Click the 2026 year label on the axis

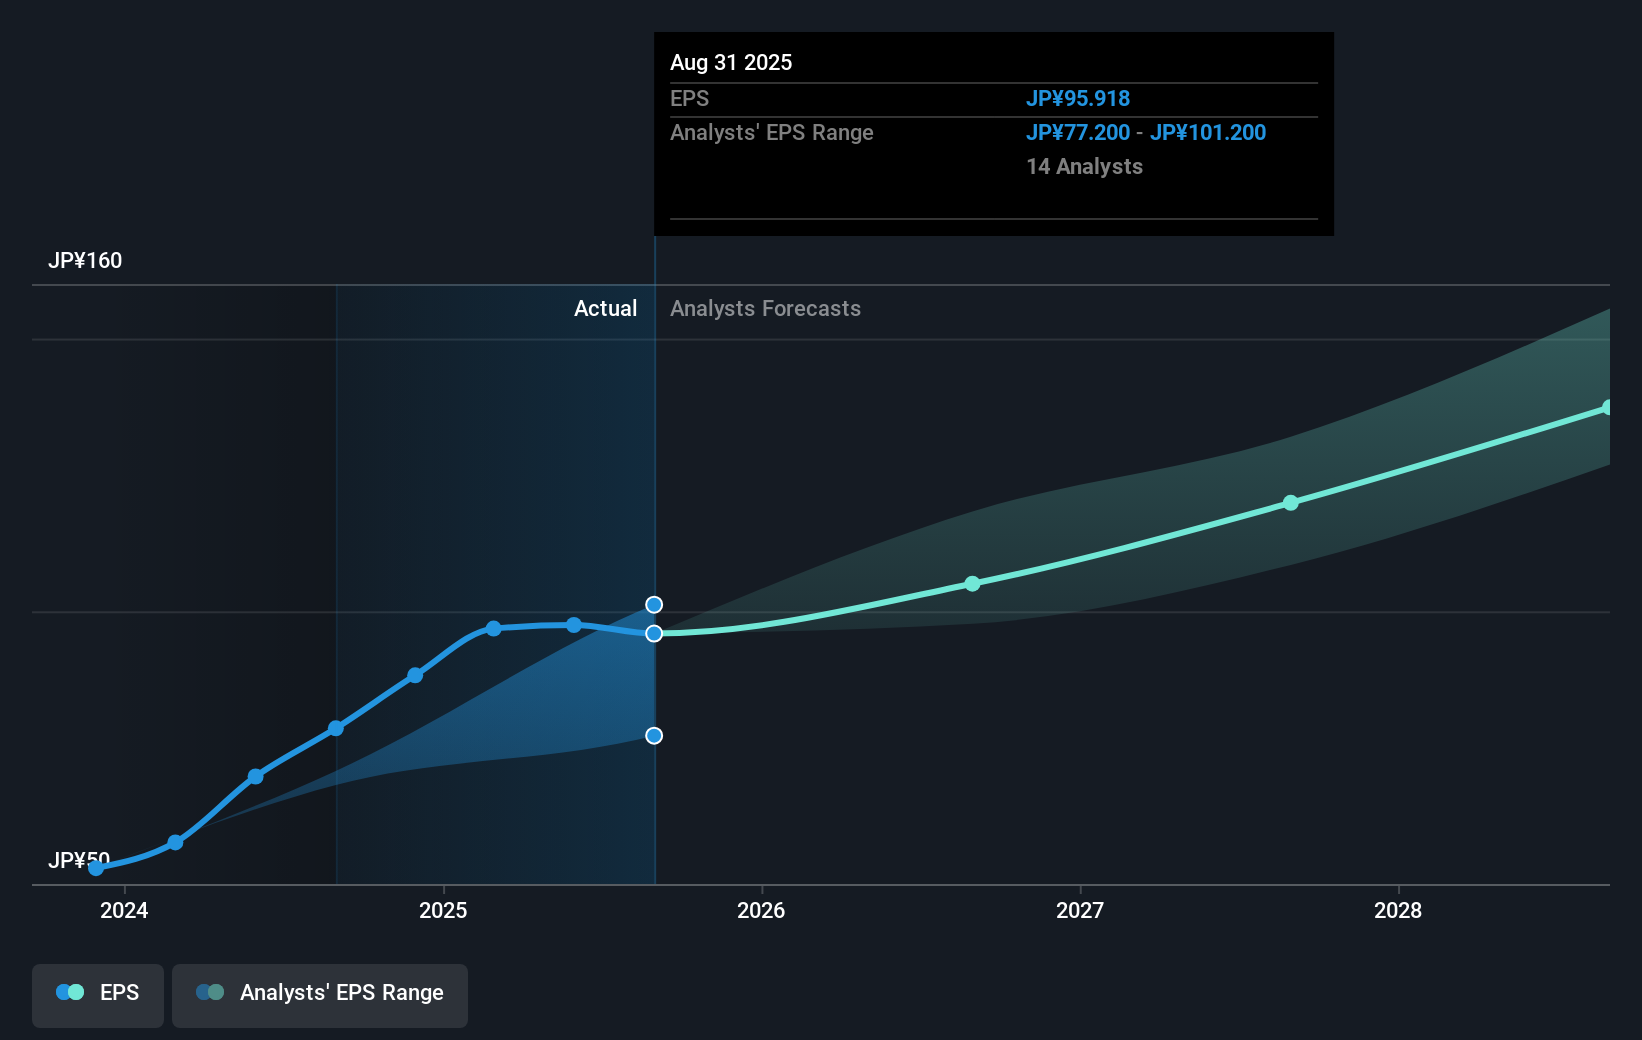click(763, 911)
